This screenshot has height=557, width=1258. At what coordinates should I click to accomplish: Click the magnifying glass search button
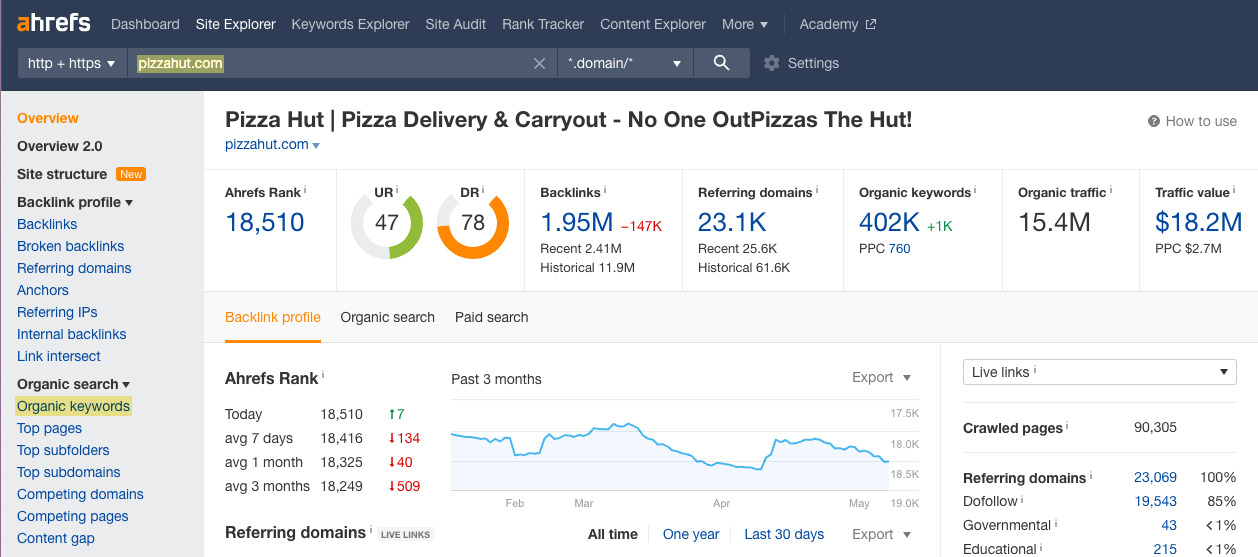pyautogui.click(x=721, y=63)
